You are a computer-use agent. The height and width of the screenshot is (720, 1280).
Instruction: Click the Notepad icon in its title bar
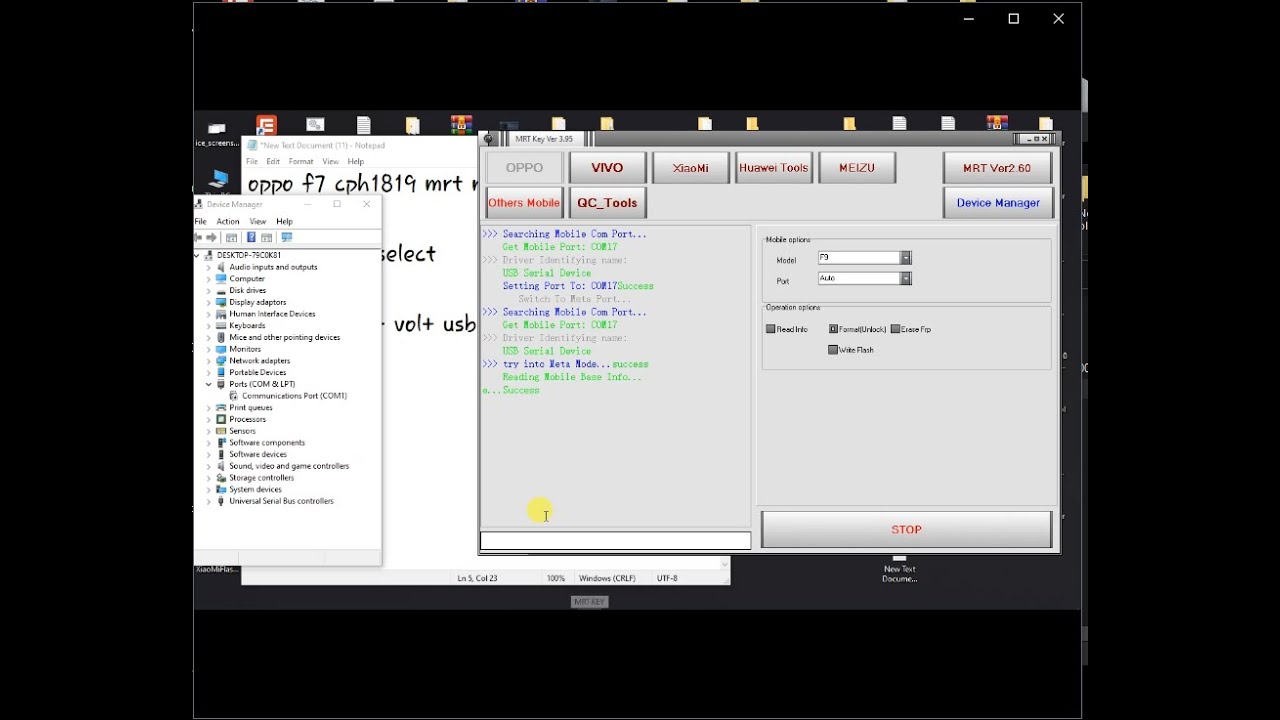(252, 146)
